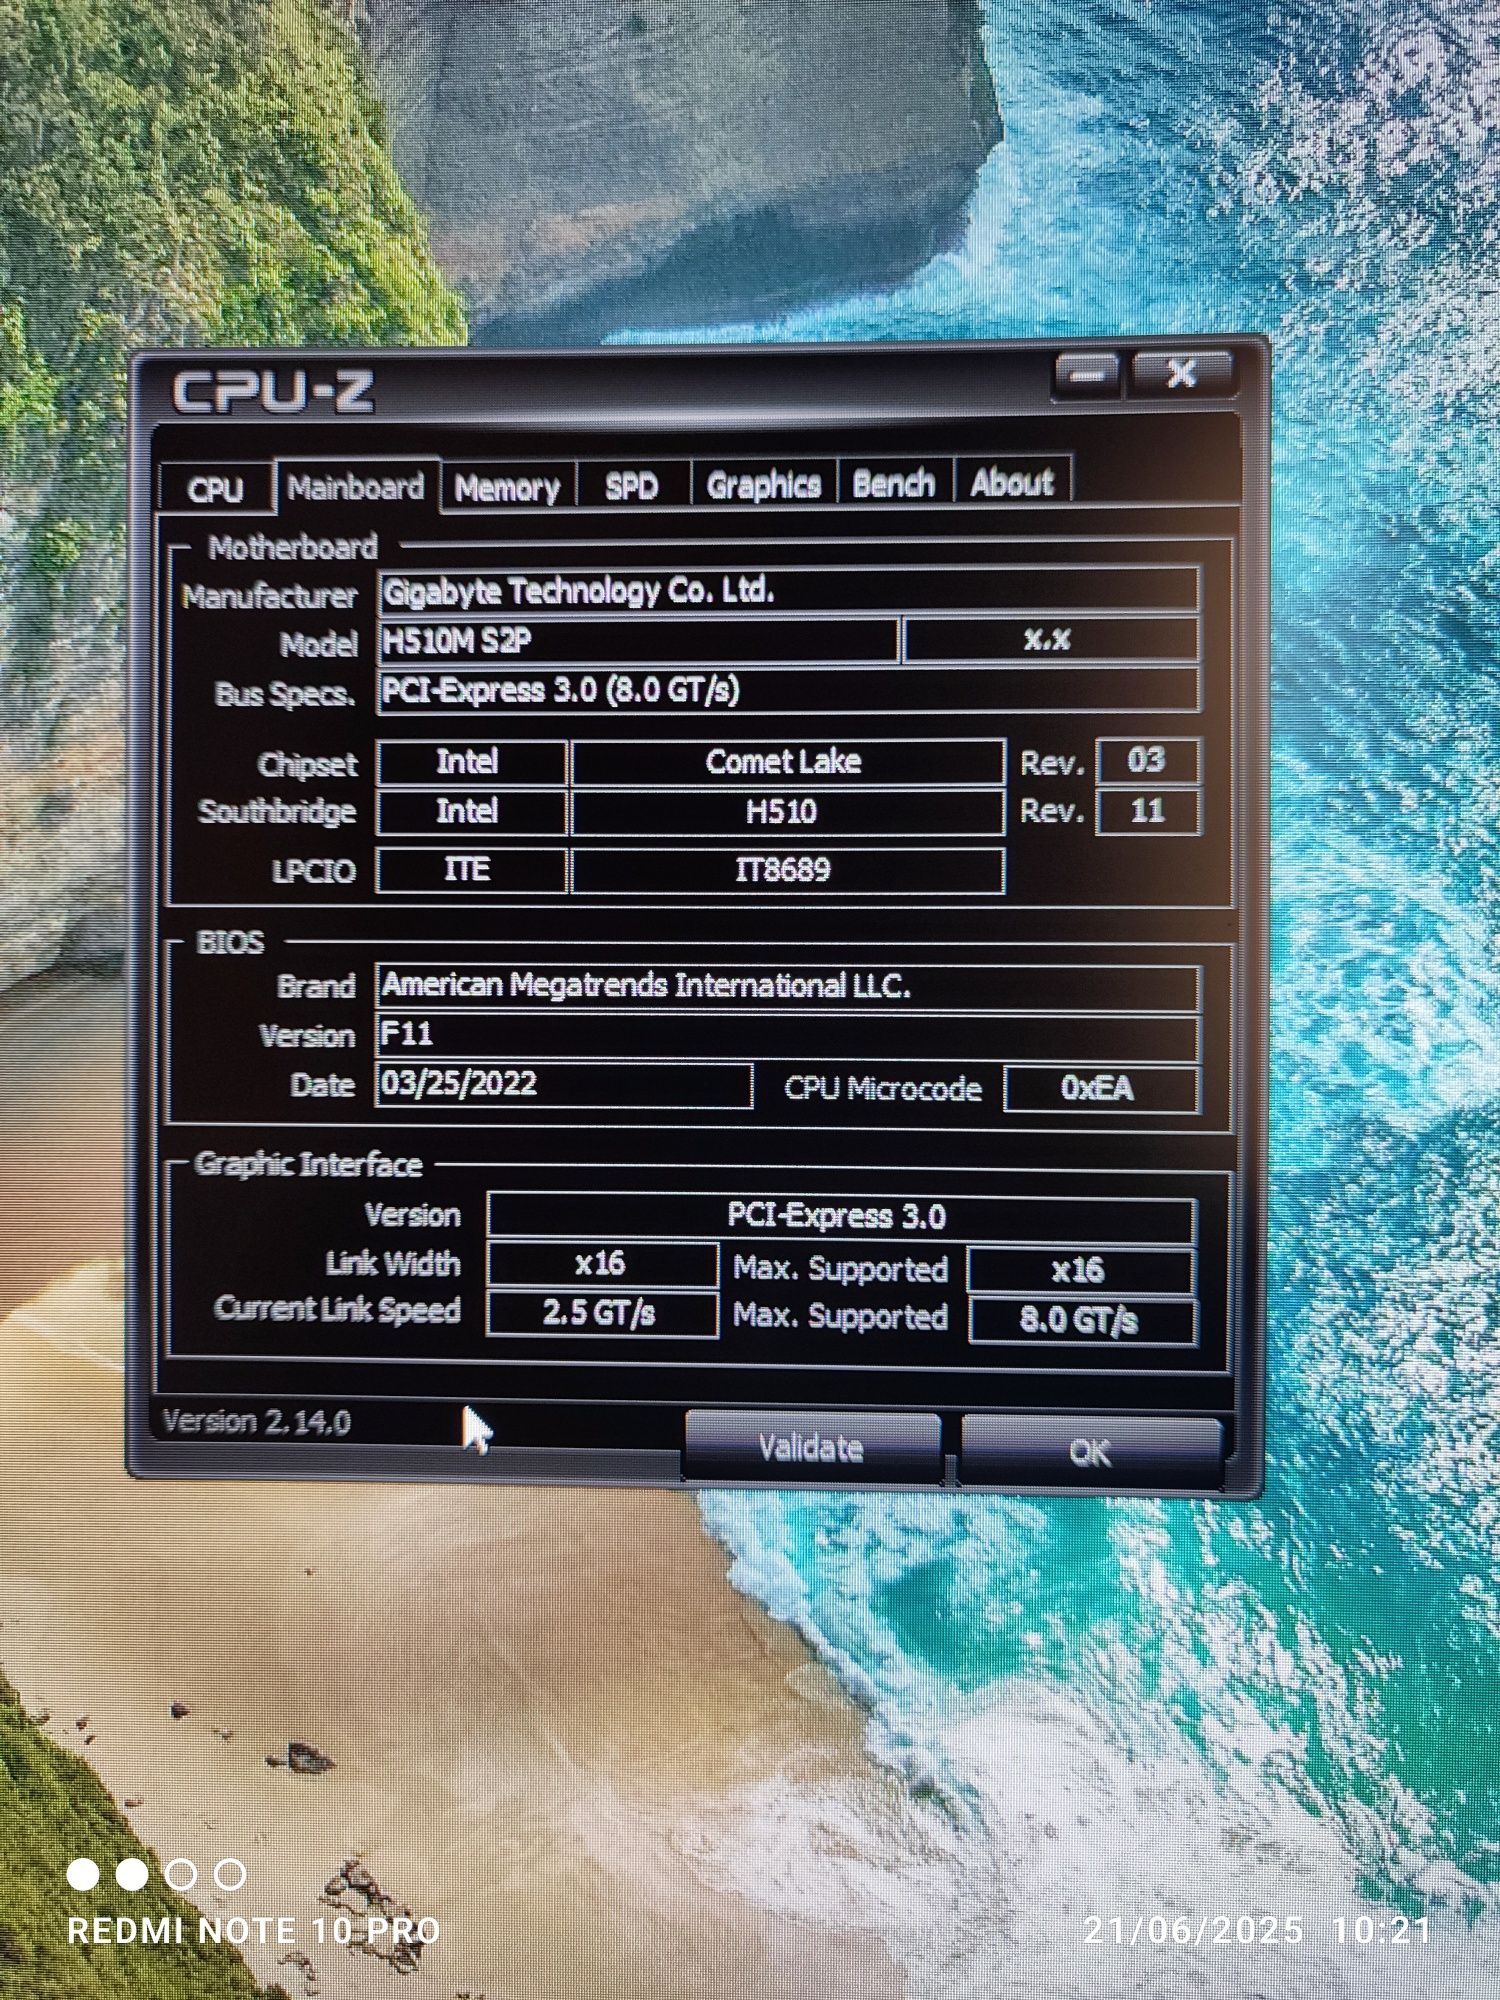This screenshot has width=1500, height=2000.
Task: Click the Current Link Speed 2.5 GT/s value
Action: 602,1314
